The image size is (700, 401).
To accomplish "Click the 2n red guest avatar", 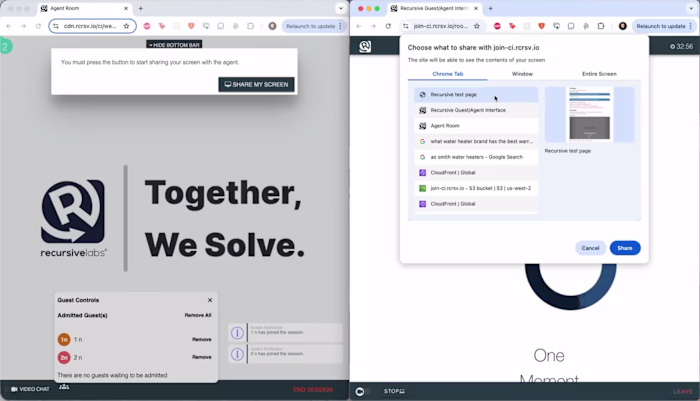I will 64,357.
